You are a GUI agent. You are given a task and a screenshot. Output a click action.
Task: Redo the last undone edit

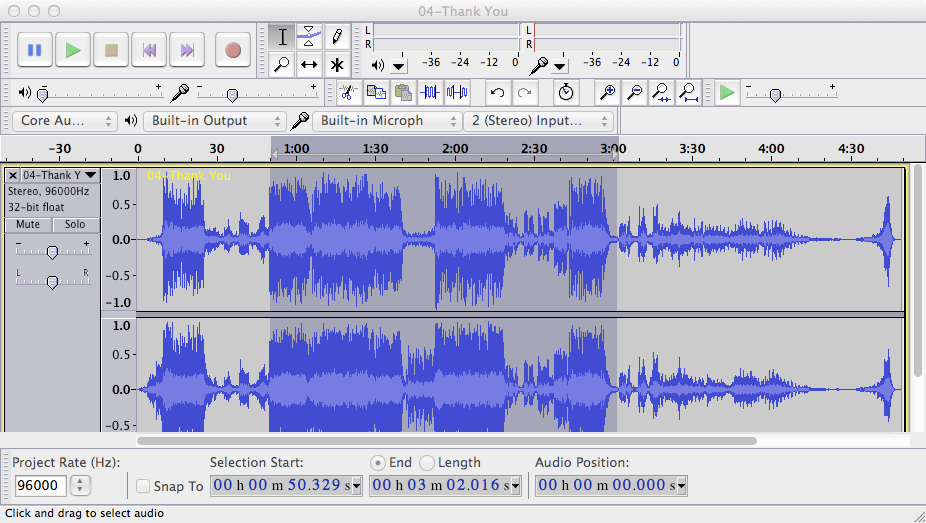click(524, 93)
